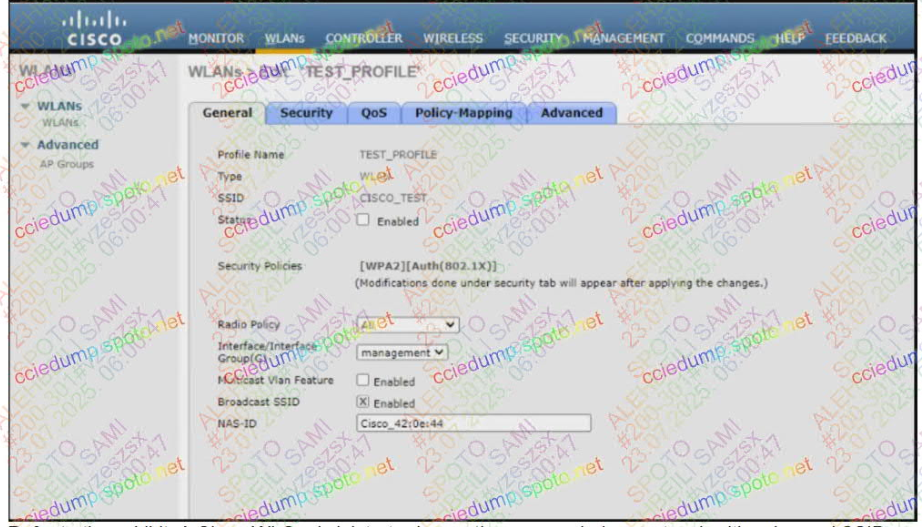Click the Profile Name label

tap(250, 155)
